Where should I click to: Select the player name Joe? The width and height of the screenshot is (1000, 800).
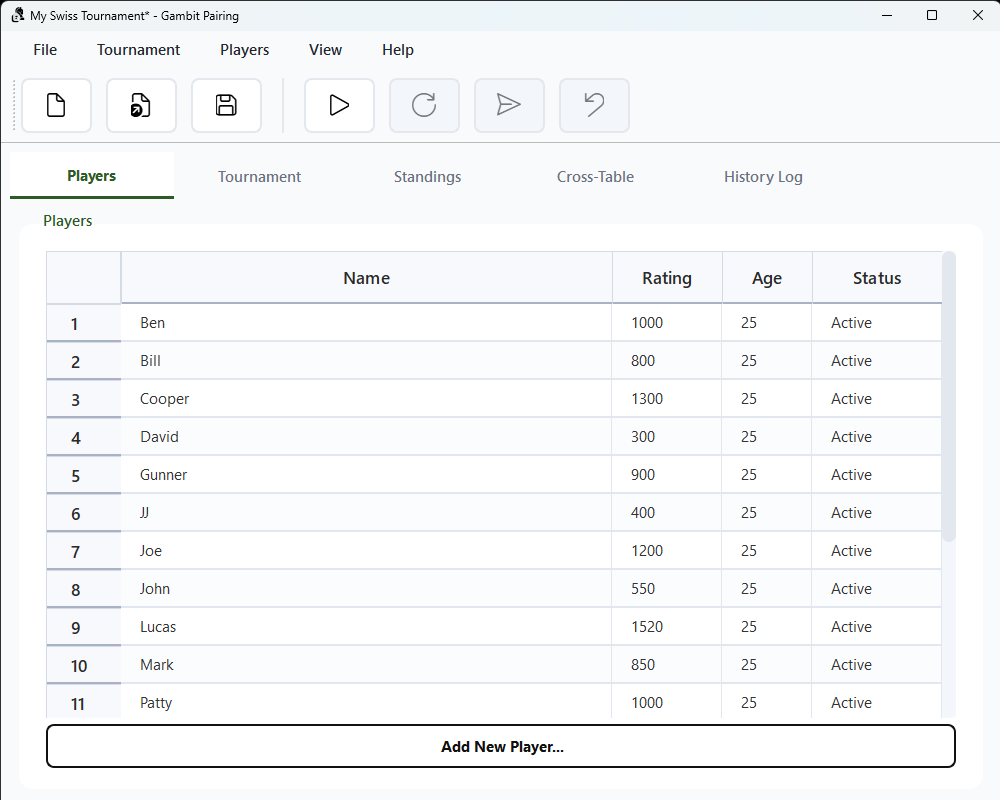151,551
